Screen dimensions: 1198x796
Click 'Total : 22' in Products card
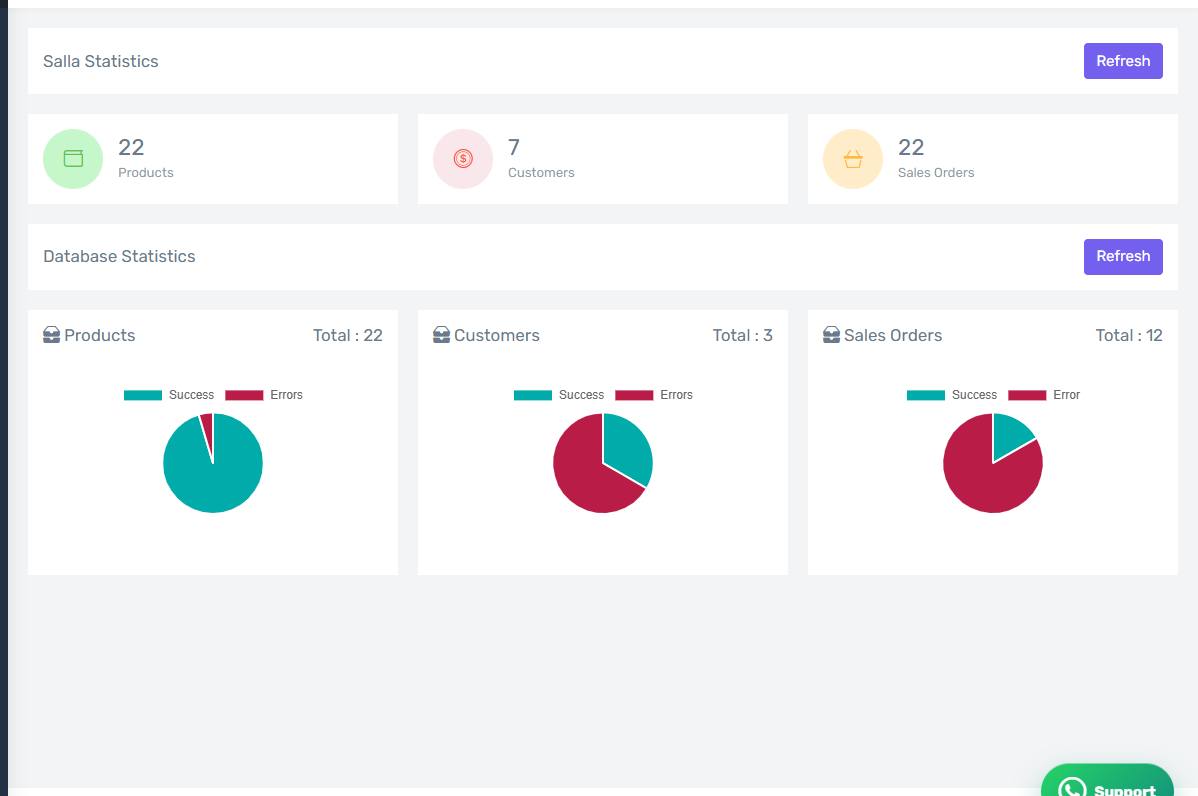tap(348, 335)
